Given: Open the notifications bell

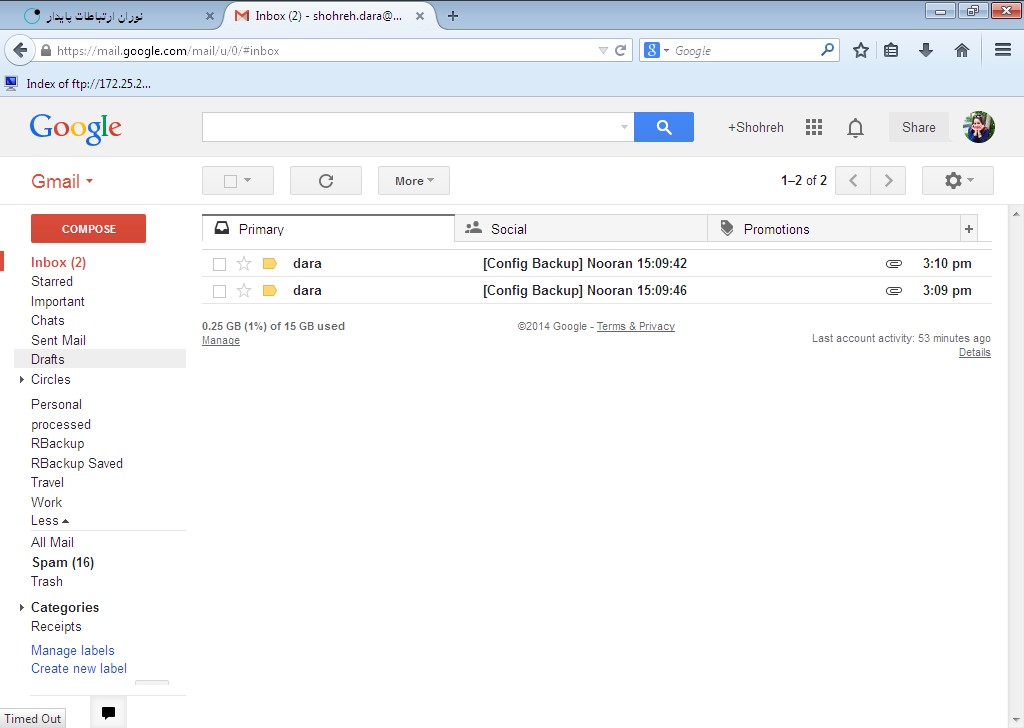Looking at the screenshot, I should point(855,127).
